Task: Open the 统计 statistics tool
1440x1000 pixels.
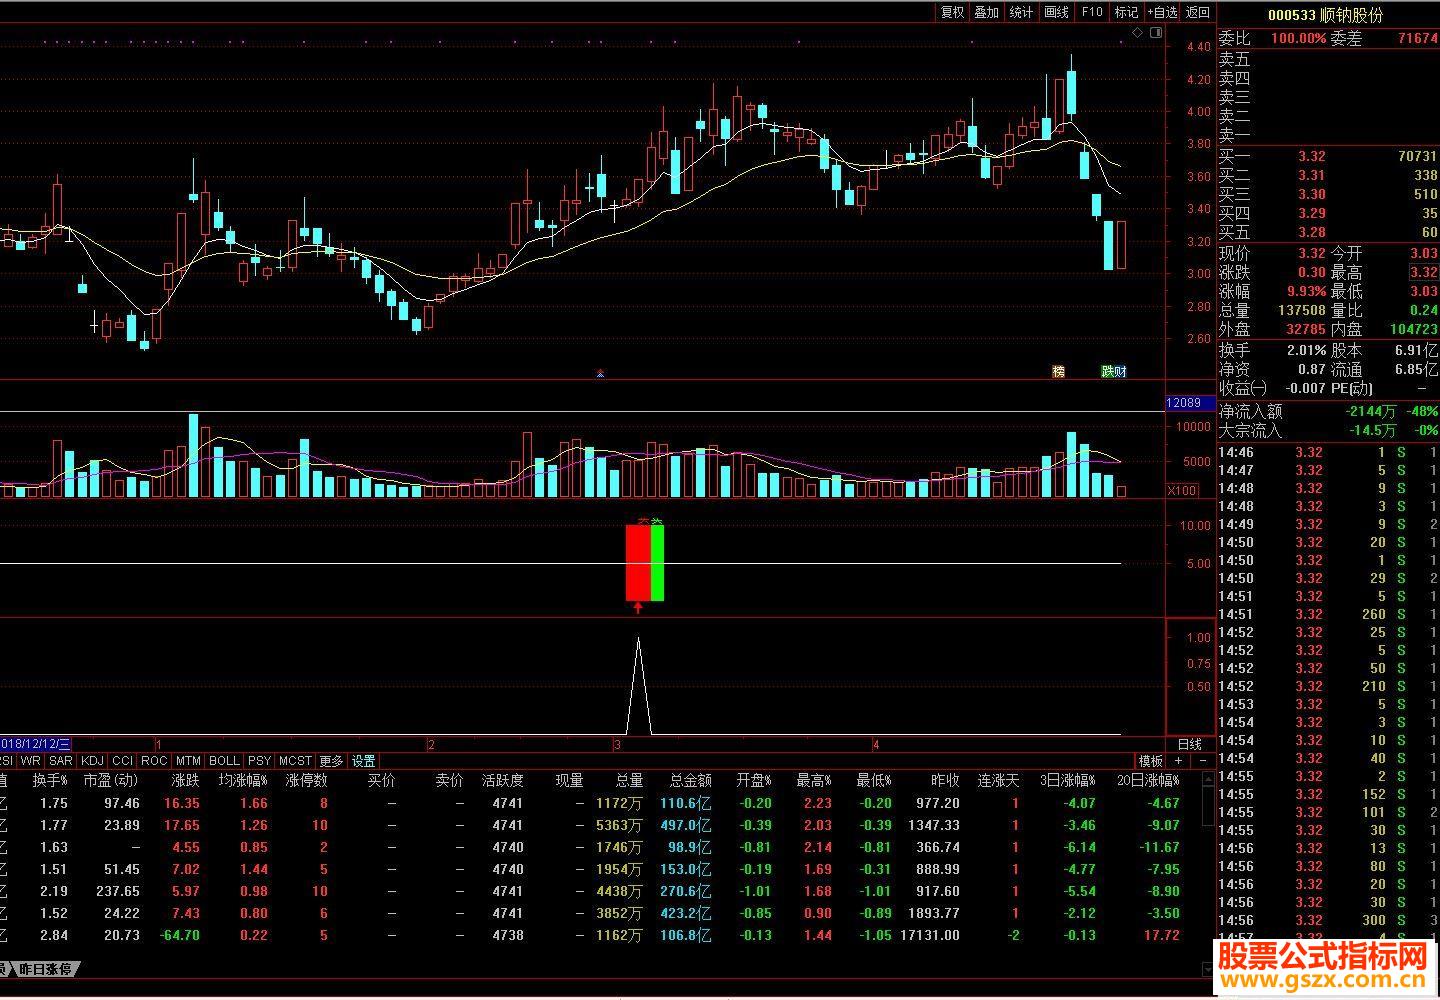Action: (1022, 12)
